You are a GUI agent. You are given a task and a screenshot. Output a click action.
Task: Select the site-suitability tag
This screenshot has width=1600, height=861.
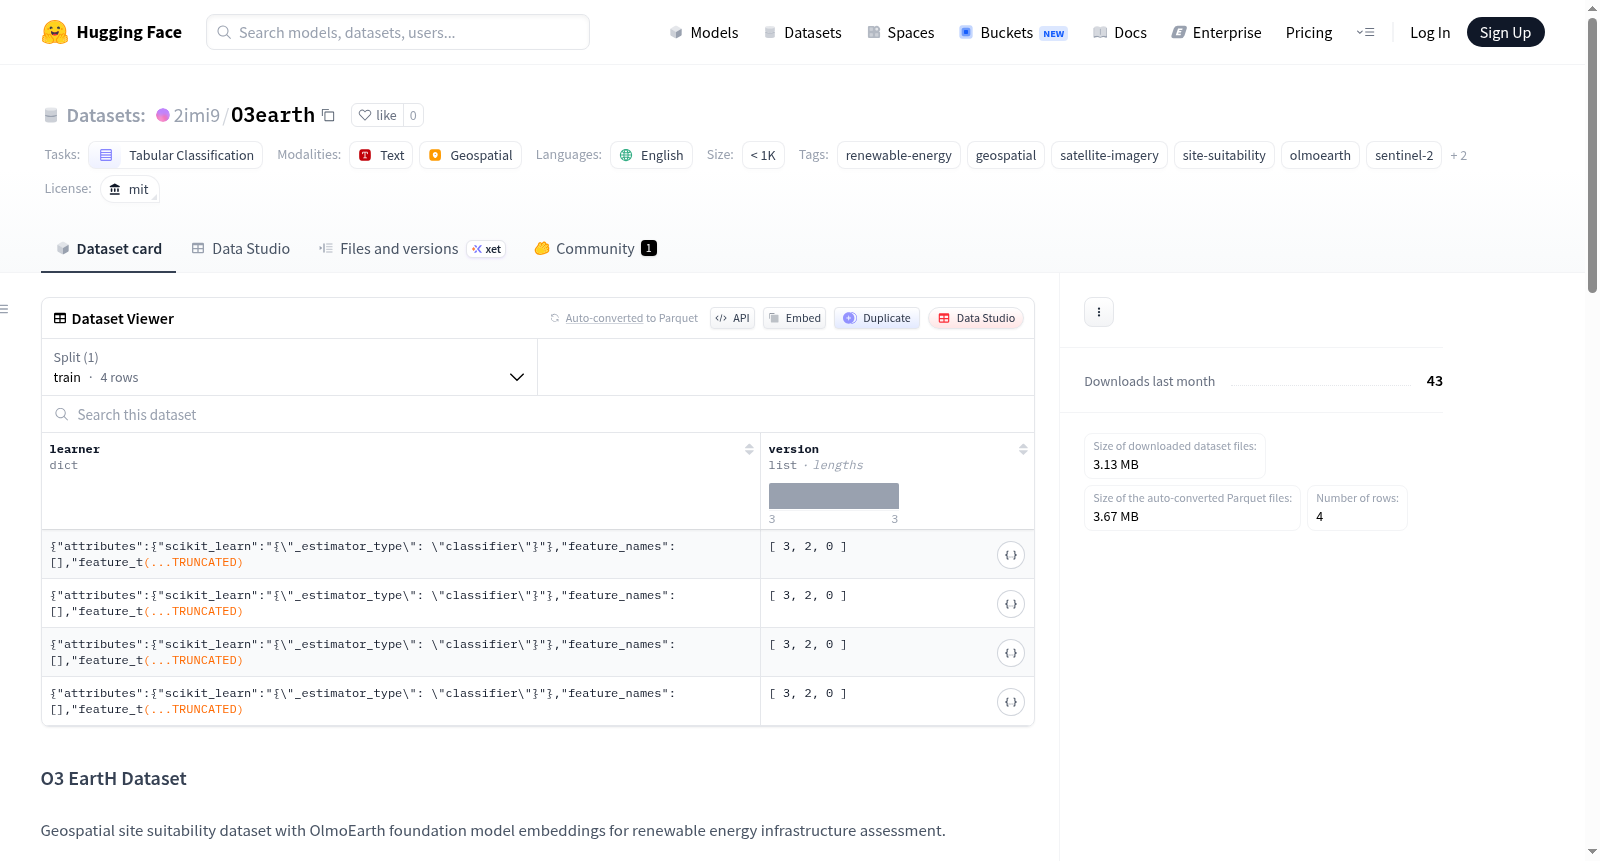(x=1224, y=155)
